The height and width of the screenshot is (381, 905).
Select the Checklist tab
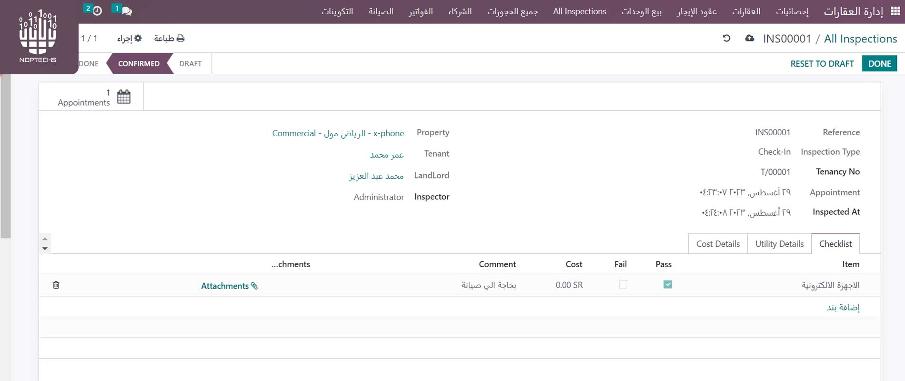click(835, 244)
